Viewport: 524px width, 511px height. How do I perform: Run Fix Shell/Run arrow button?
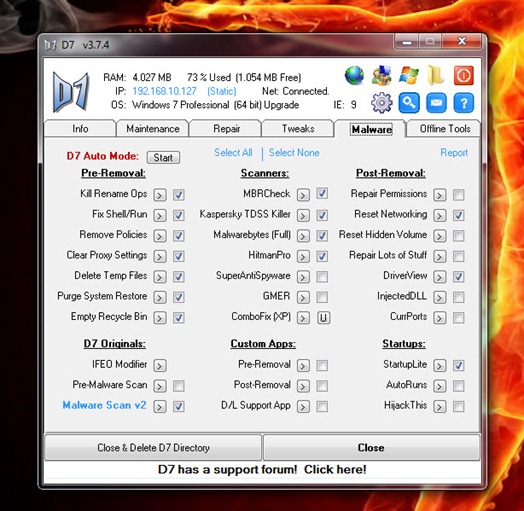[160, 215]
